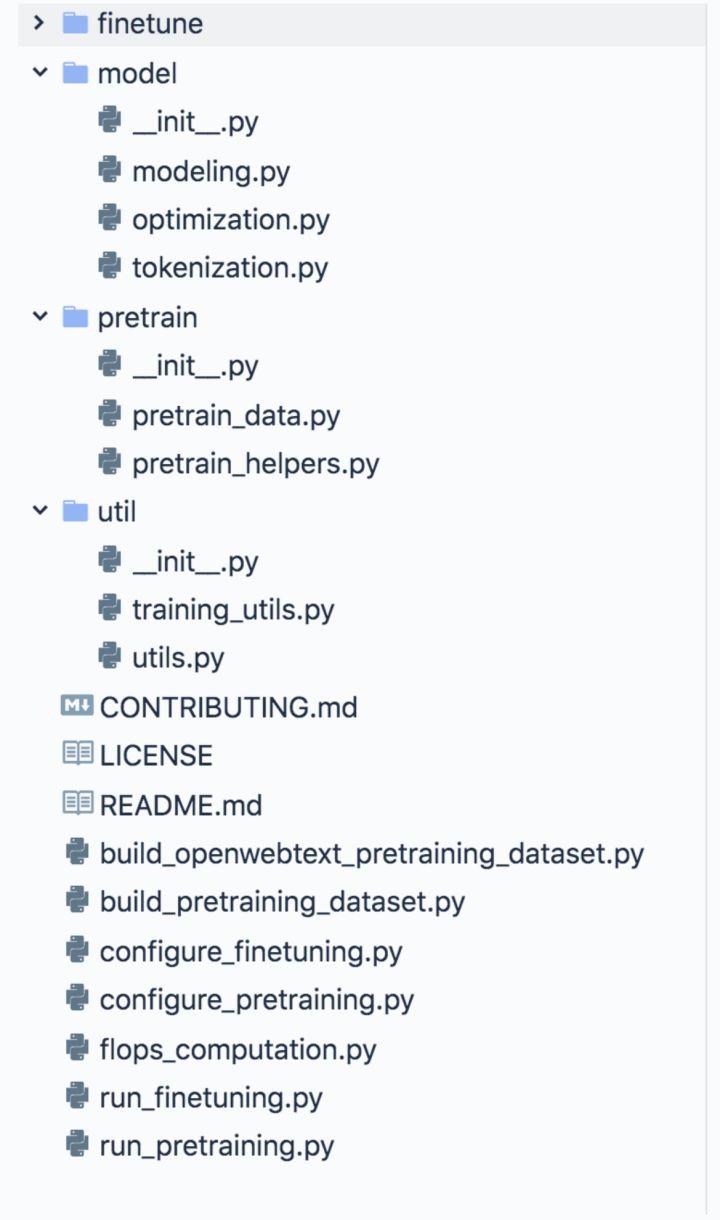Click the book icon beside README.md
The image size is (720, 1220).
76,803
